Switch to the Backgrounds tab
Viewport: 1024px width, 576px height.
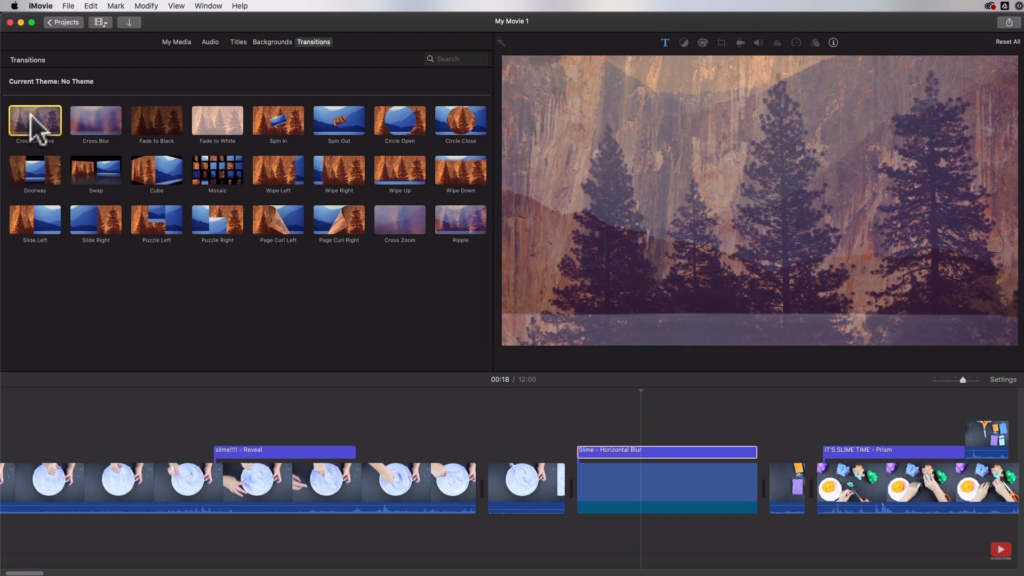coord(272,42)
